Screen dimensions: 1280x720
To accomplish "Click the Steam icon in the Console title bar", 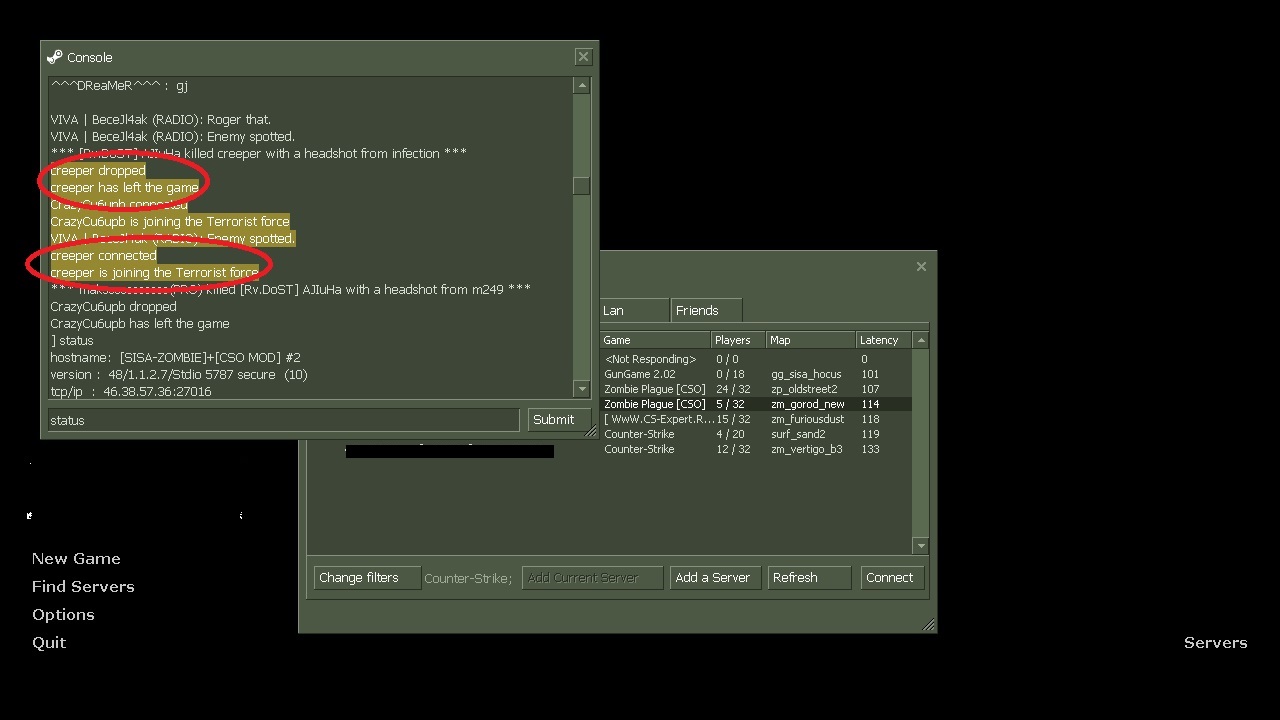I will pos(55,57).
